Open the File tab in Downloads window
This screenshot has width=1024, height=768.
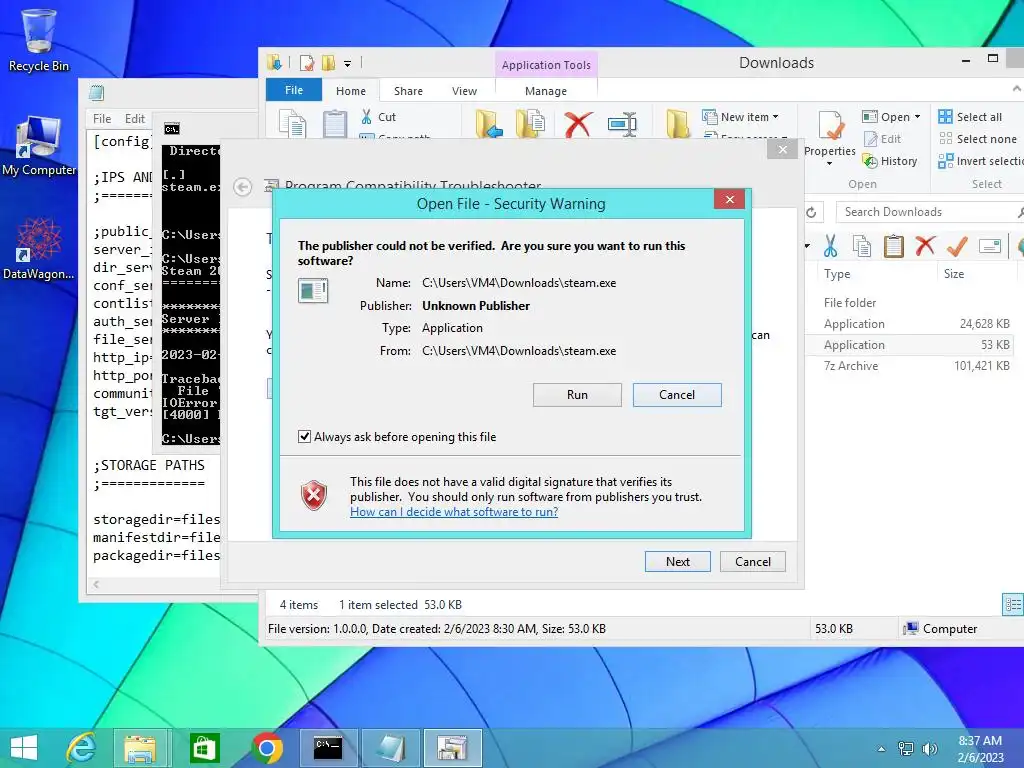coord(294,90)
